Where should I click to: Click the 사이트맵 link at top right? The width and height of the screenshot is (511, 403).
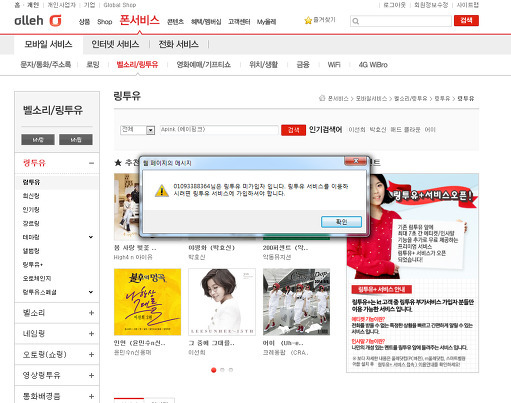click(468, 5)
